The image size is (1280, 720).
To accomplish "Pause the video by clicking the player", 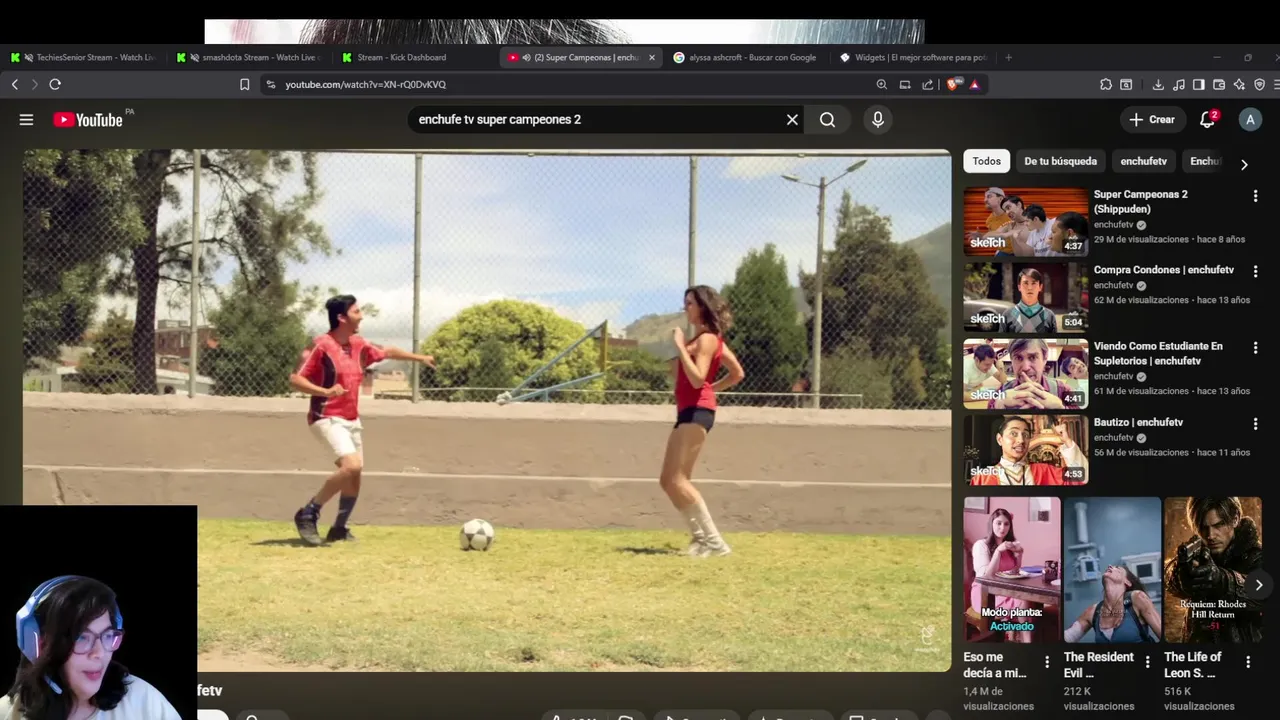I will coord(487,410).
